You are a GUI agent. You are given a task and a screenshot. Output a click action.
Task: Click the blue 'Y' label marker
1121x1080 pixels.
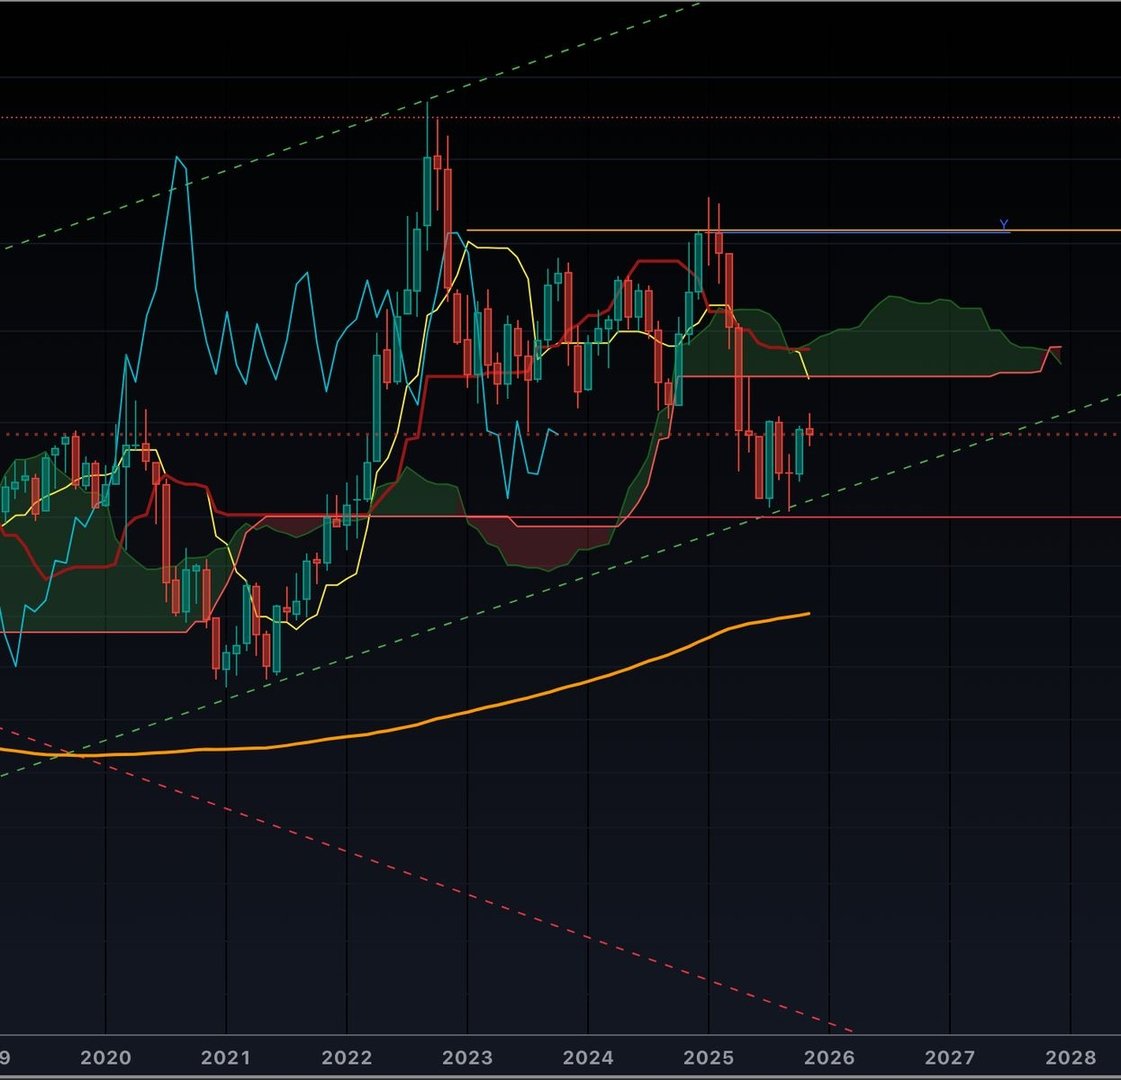tap(1004, 224)
